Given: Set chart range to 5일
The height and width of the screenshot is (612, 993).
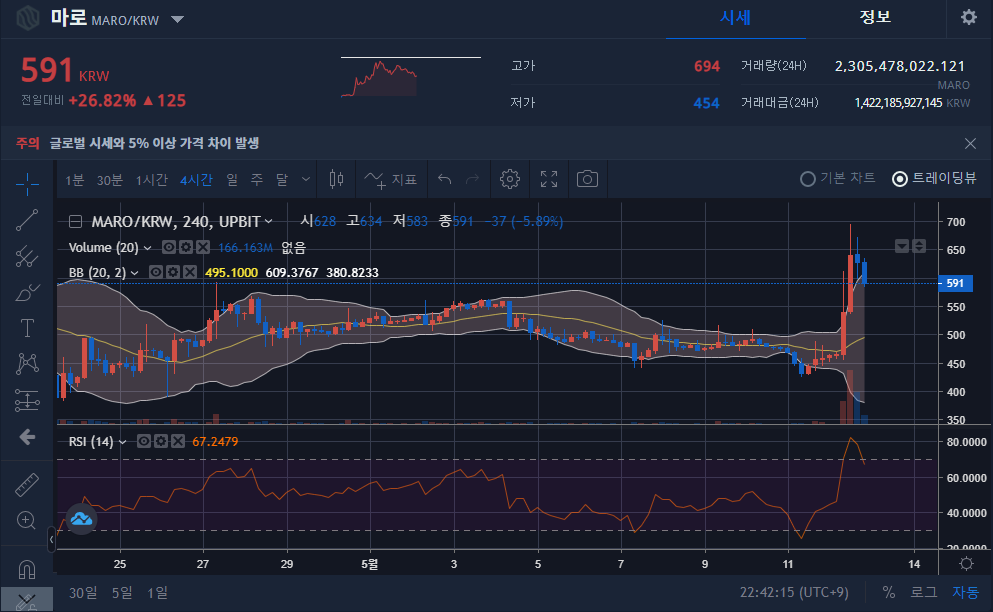Looking at the screenshot, I should (x=122, y=592).
